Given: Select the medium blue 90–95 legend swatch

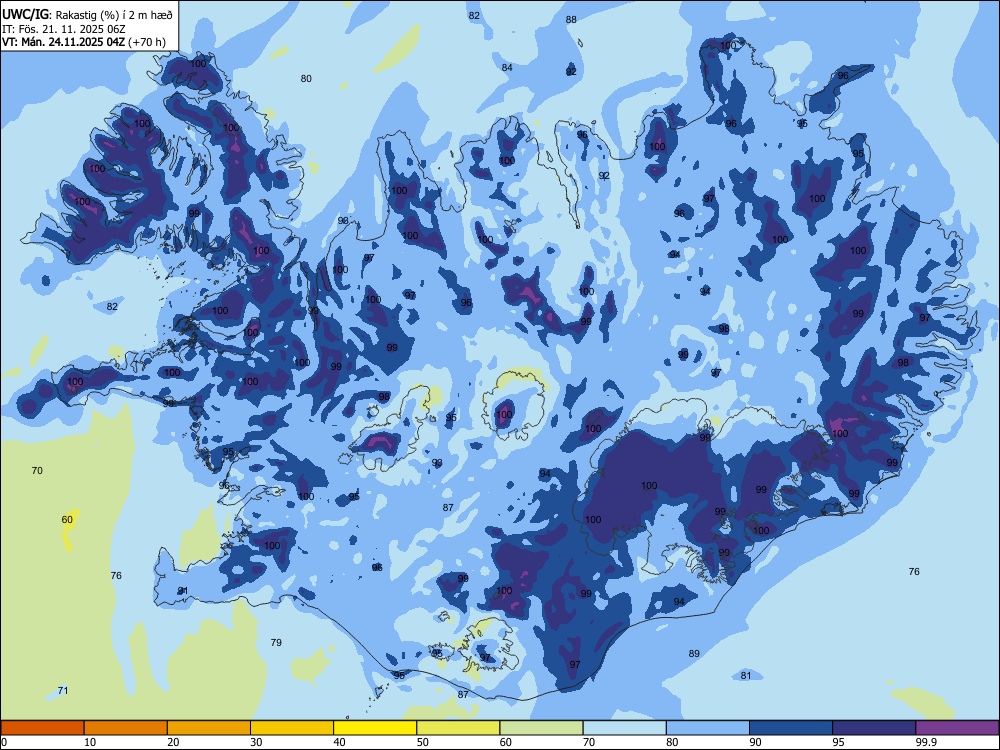Looking at the screenshot, I should 791,728.
